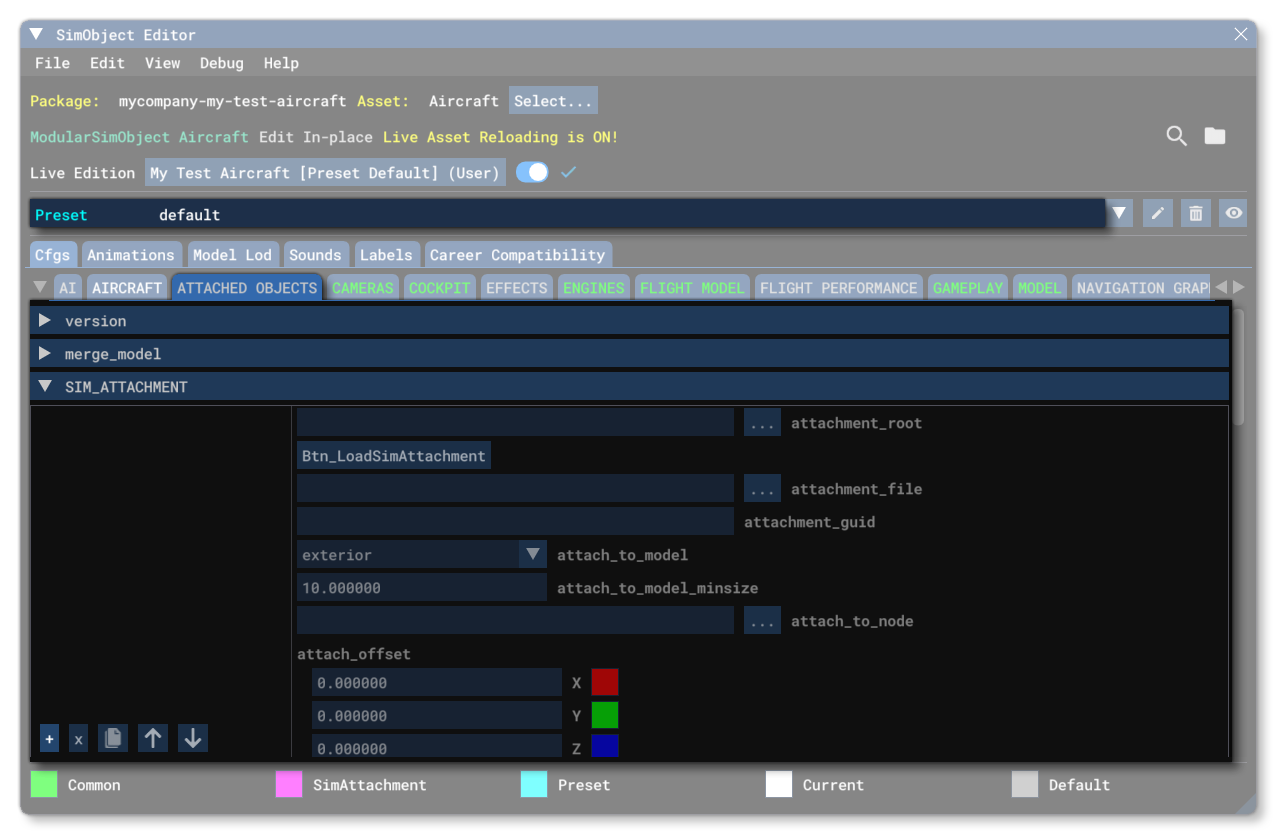
Task: Click the pencil edit preset icon
Action: pos(1157,214)
